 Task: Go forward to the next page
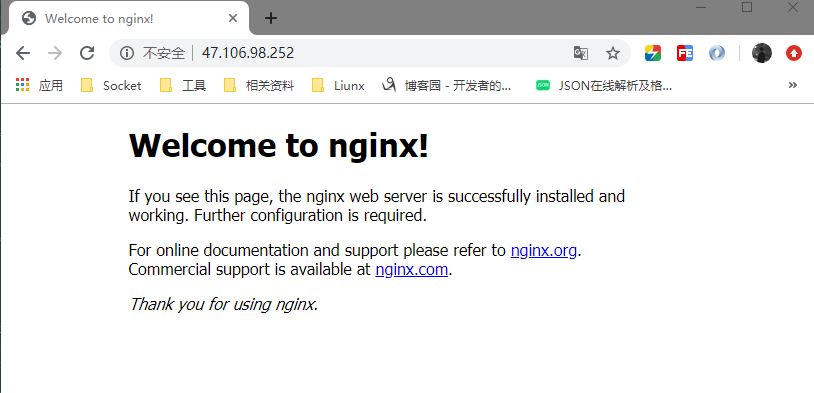click(55, 53)
